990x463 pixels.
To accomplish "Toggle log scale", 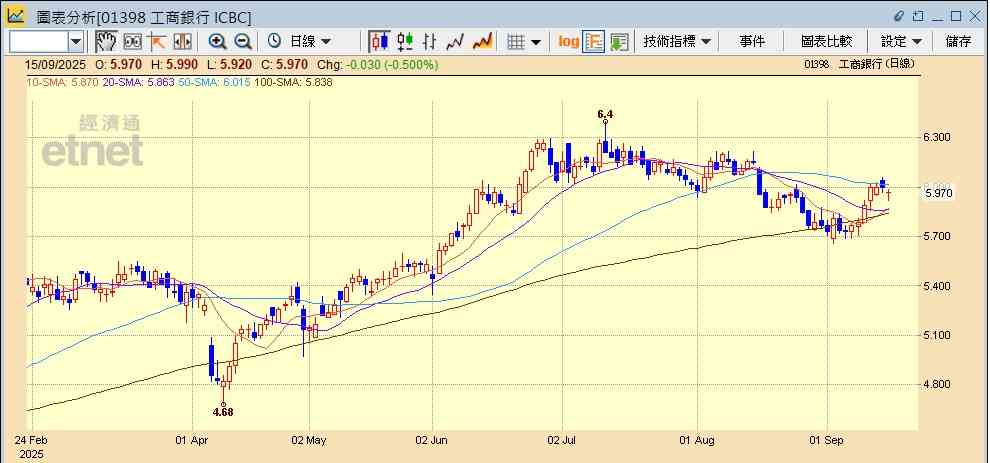I will (x=568, y=42).
